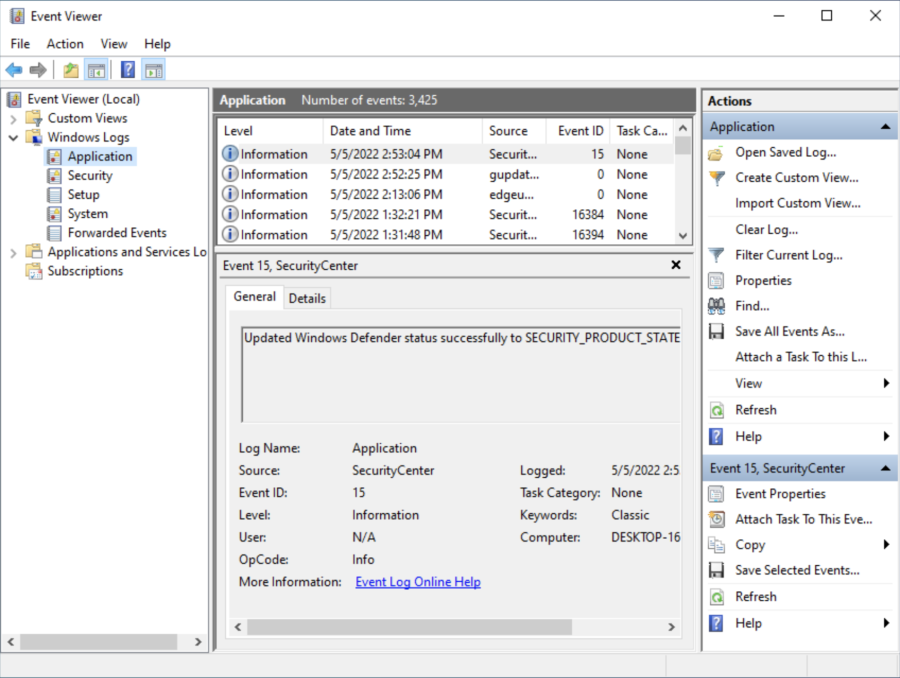
Task: Open the Action menu
Action: point(65,44)
